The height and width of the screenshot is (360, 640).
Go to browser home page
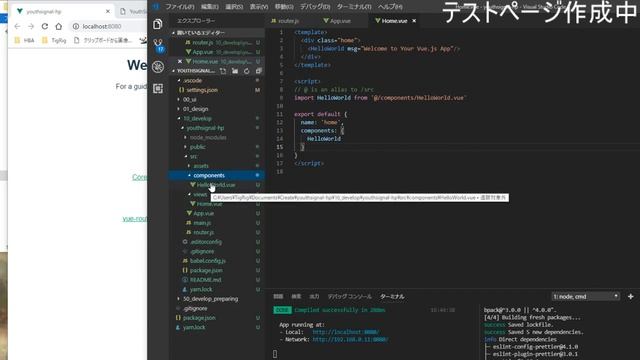(59, 27)
